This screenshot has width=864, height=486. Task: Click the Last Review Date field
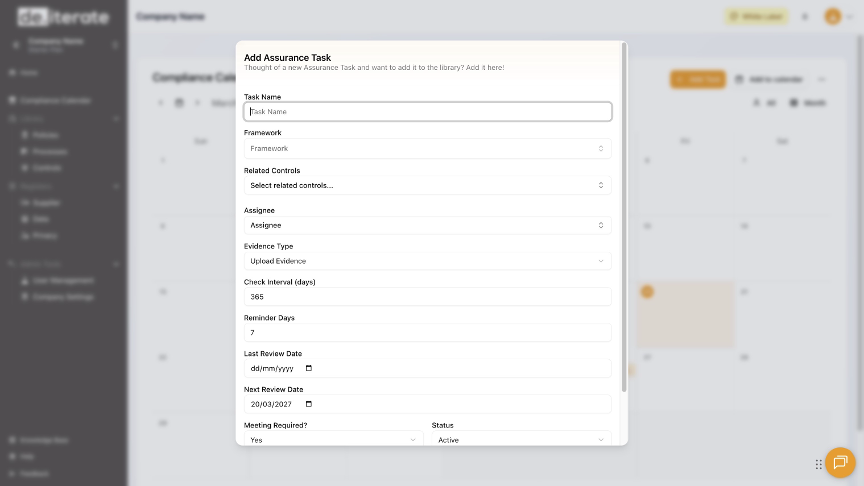pyautogui.click(x=270, y=368)
